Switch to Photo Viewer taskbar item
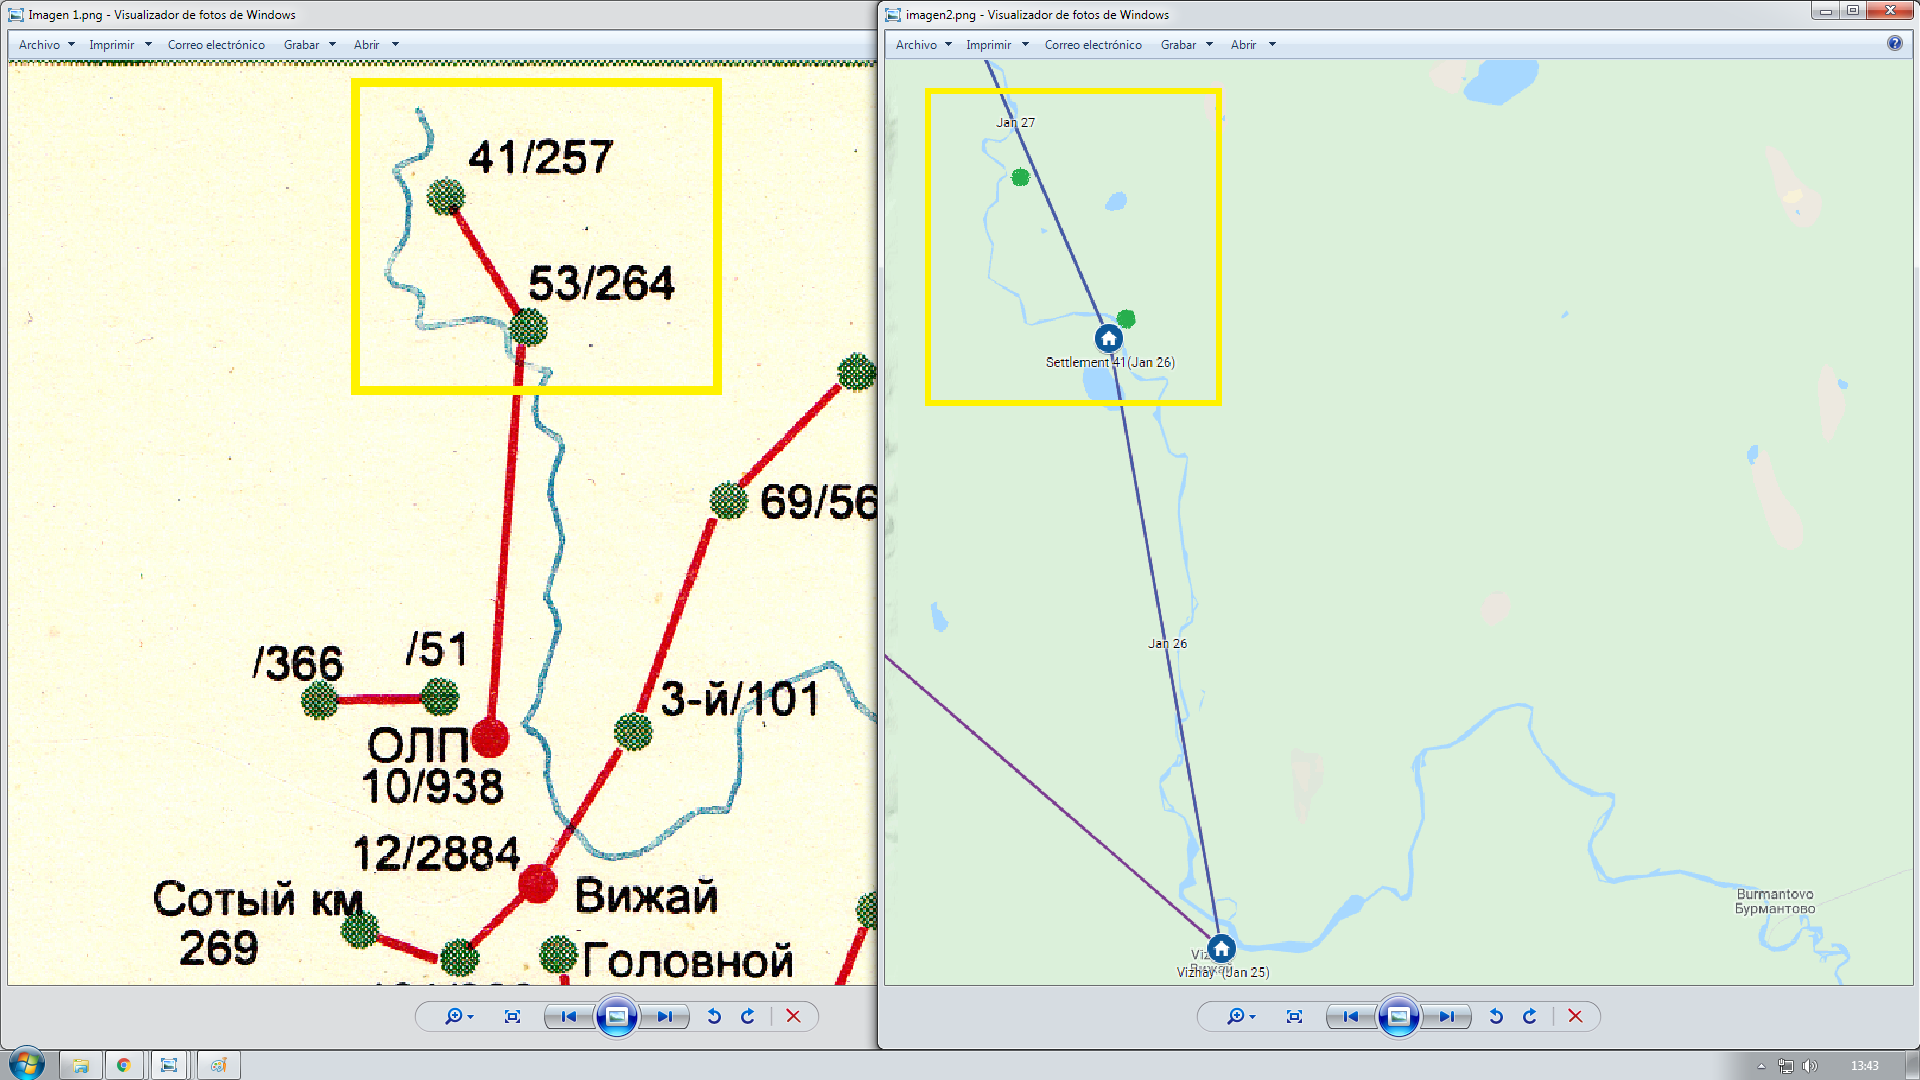The image size is (1920, 1080). tap(169, 1065)
